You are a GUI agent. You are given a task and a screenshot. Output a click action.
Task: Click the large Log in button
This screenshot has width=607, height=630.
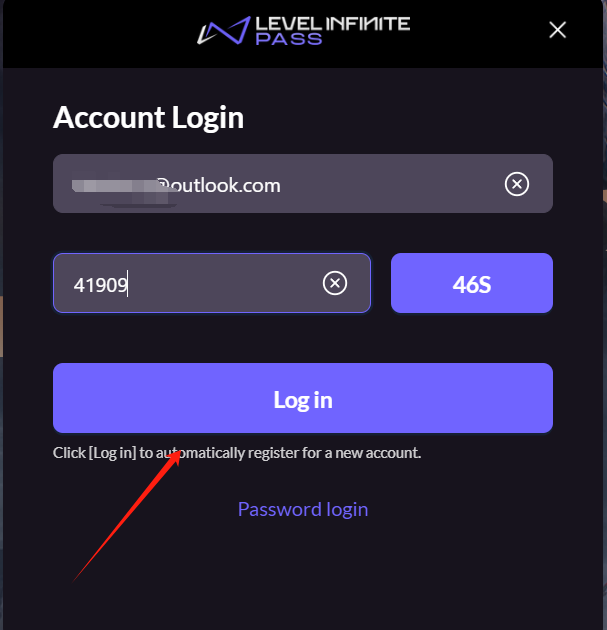[x=303, y=398]
